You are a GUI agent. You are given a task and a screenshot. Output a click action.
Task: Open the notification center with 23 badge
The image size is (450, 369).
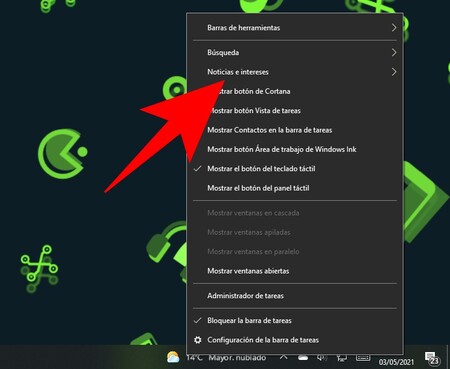432,358
